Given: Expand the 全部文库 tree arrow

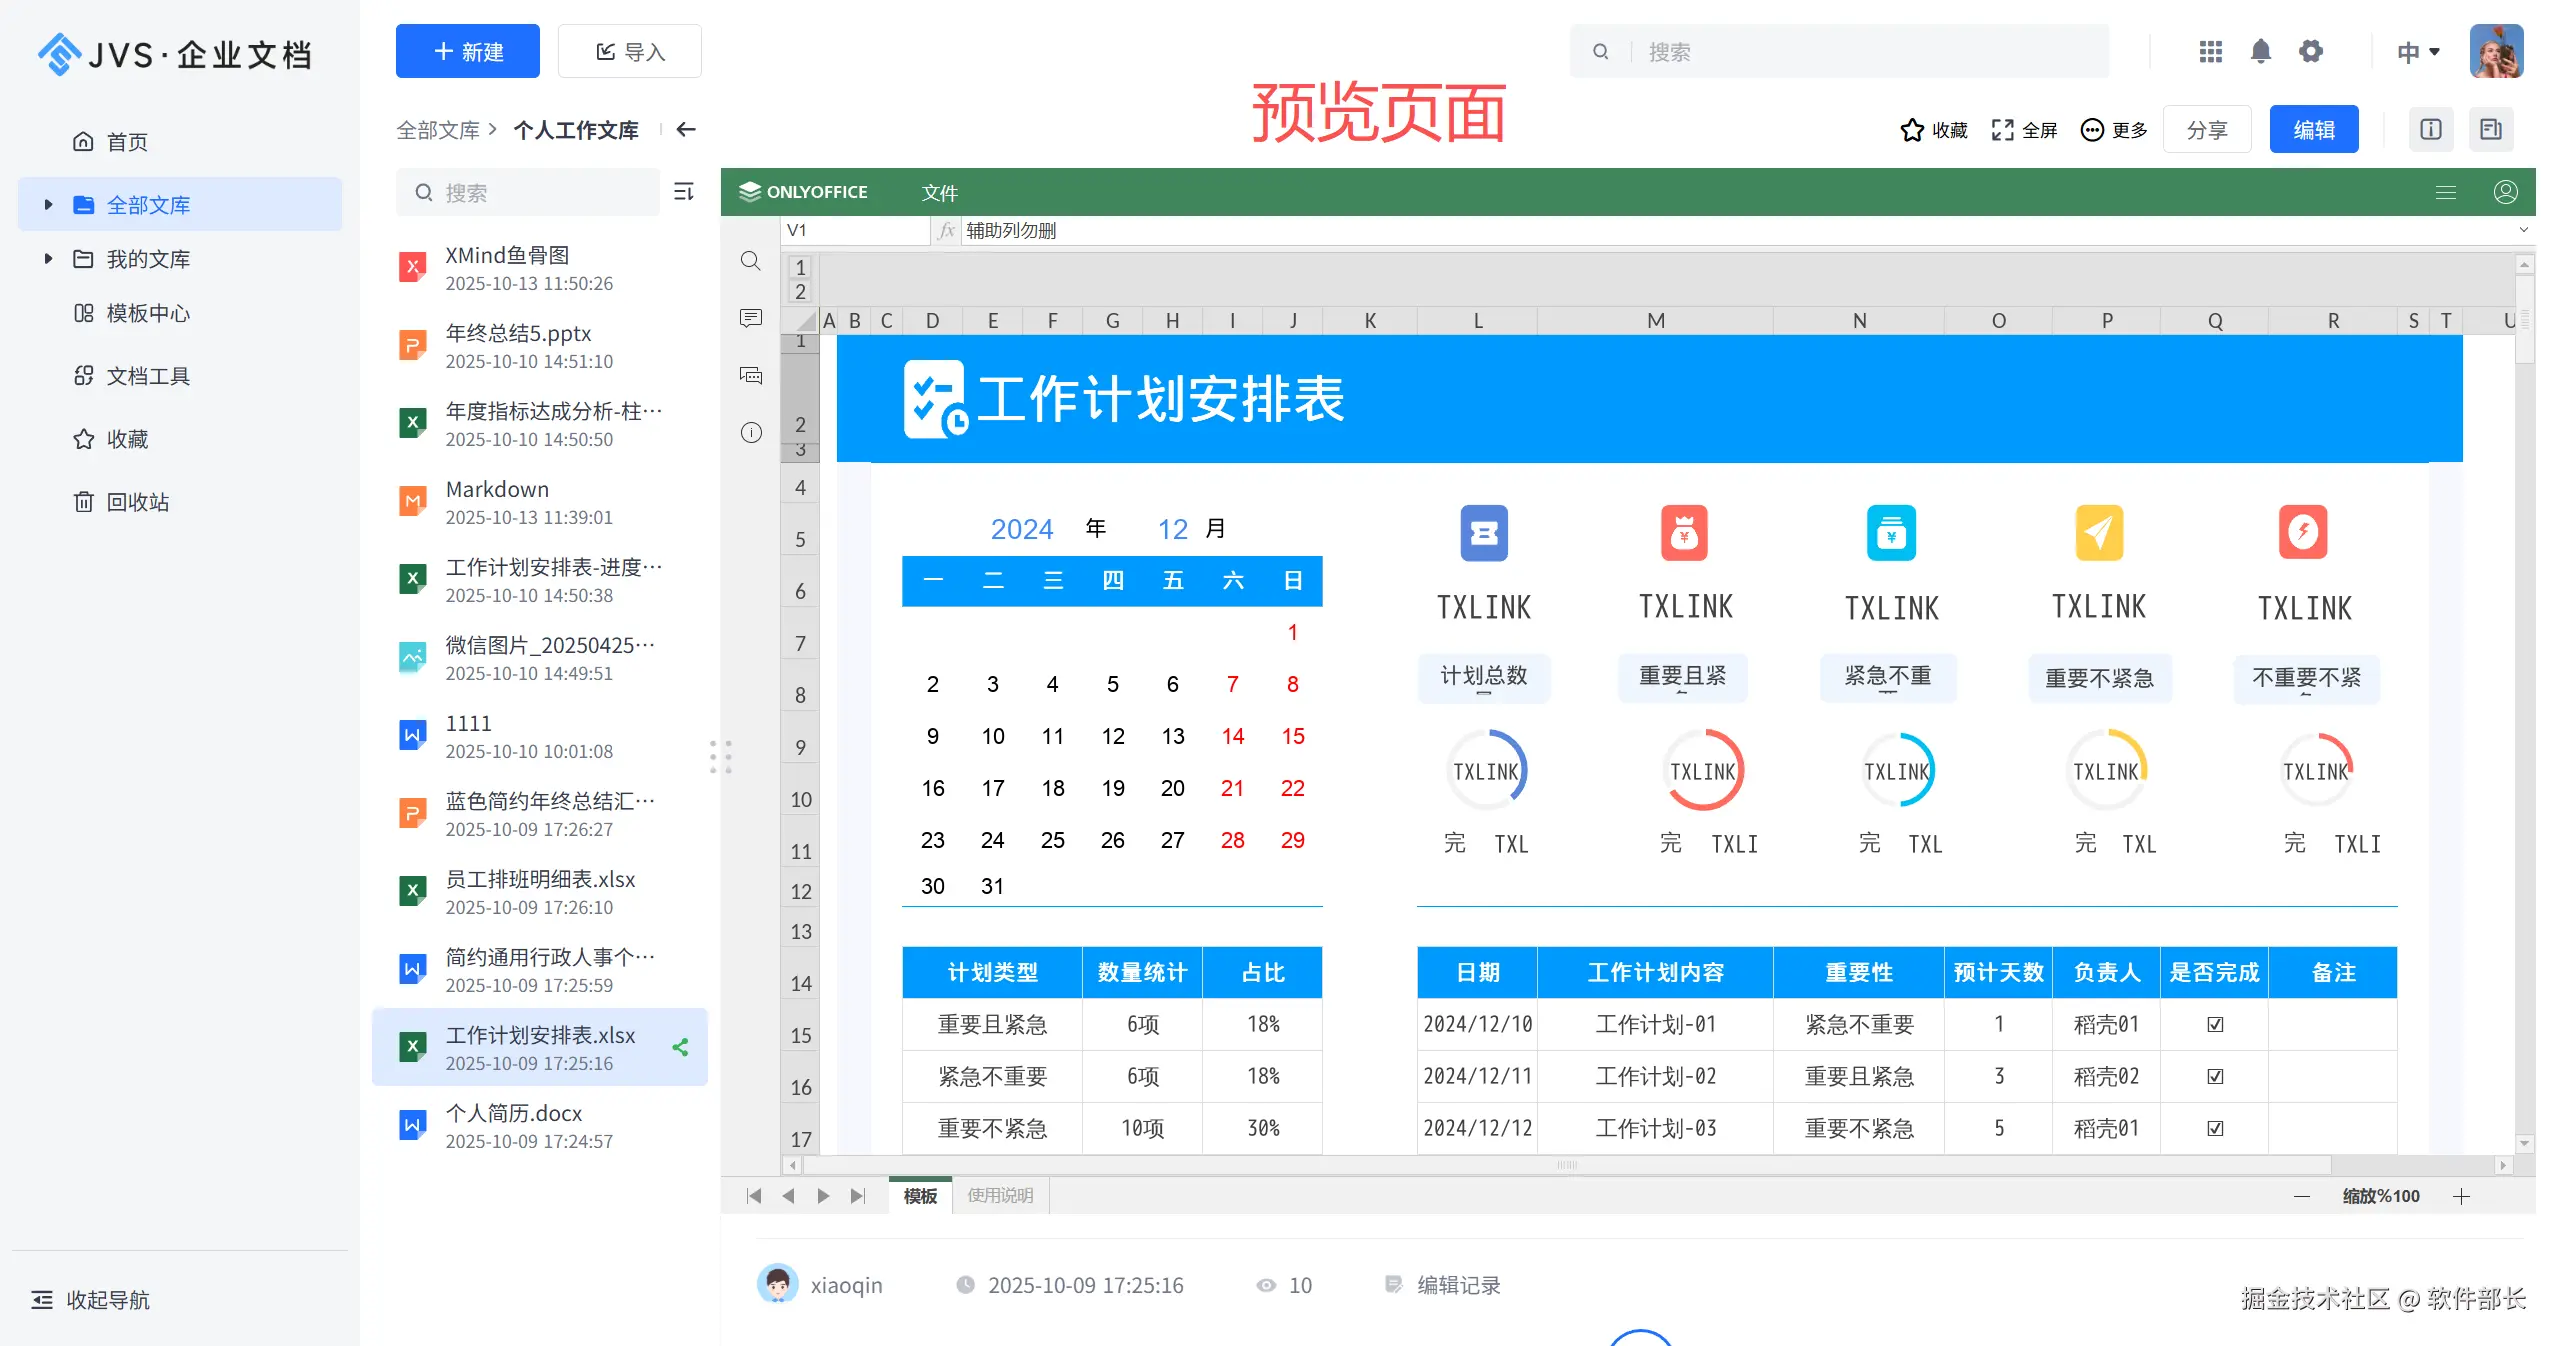Looking at the screenshot, I should coord(48,204).
